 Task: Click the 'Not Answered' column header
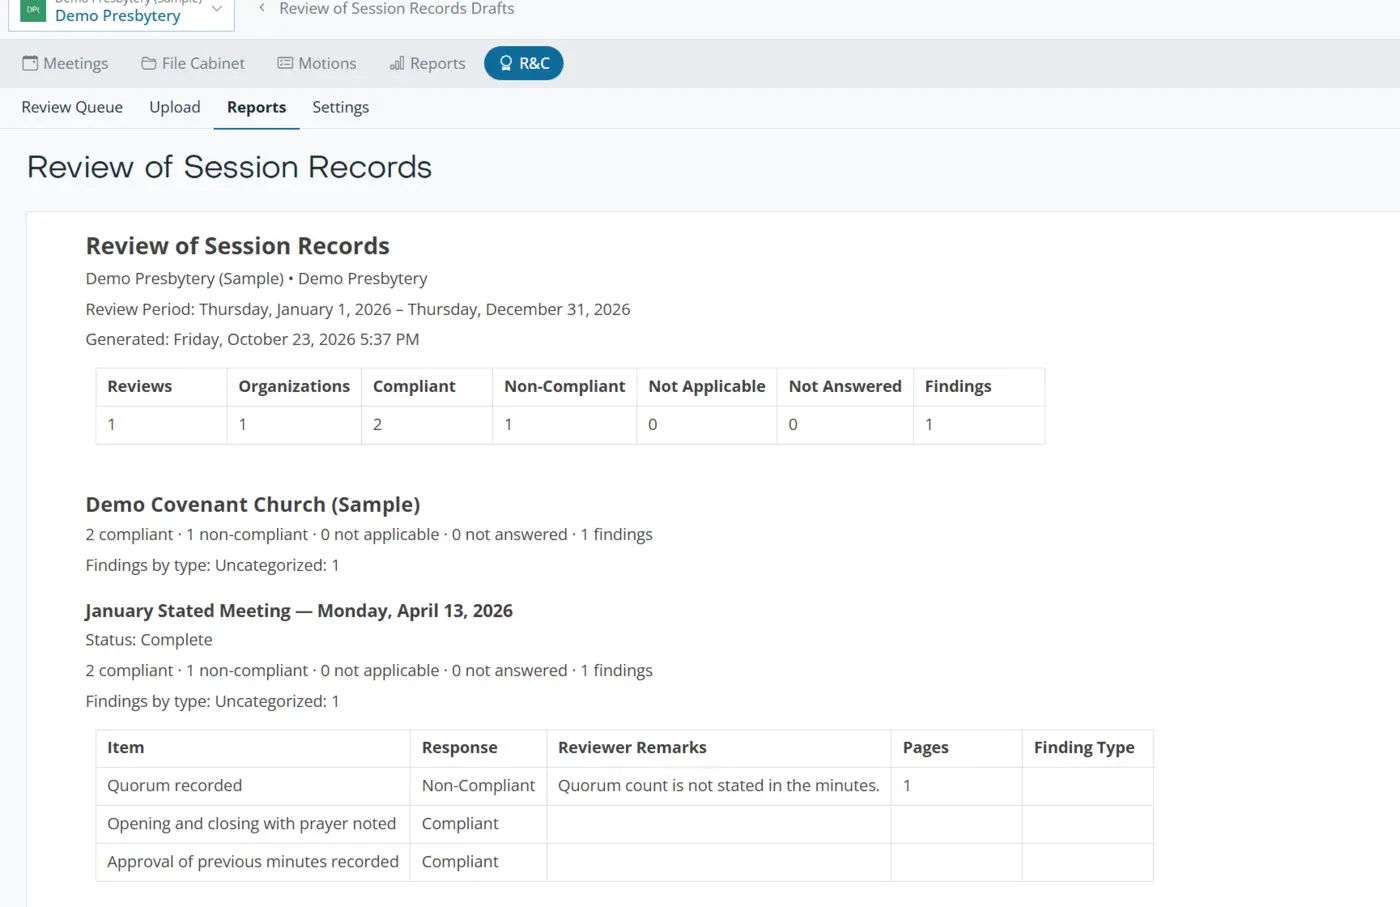845,387
